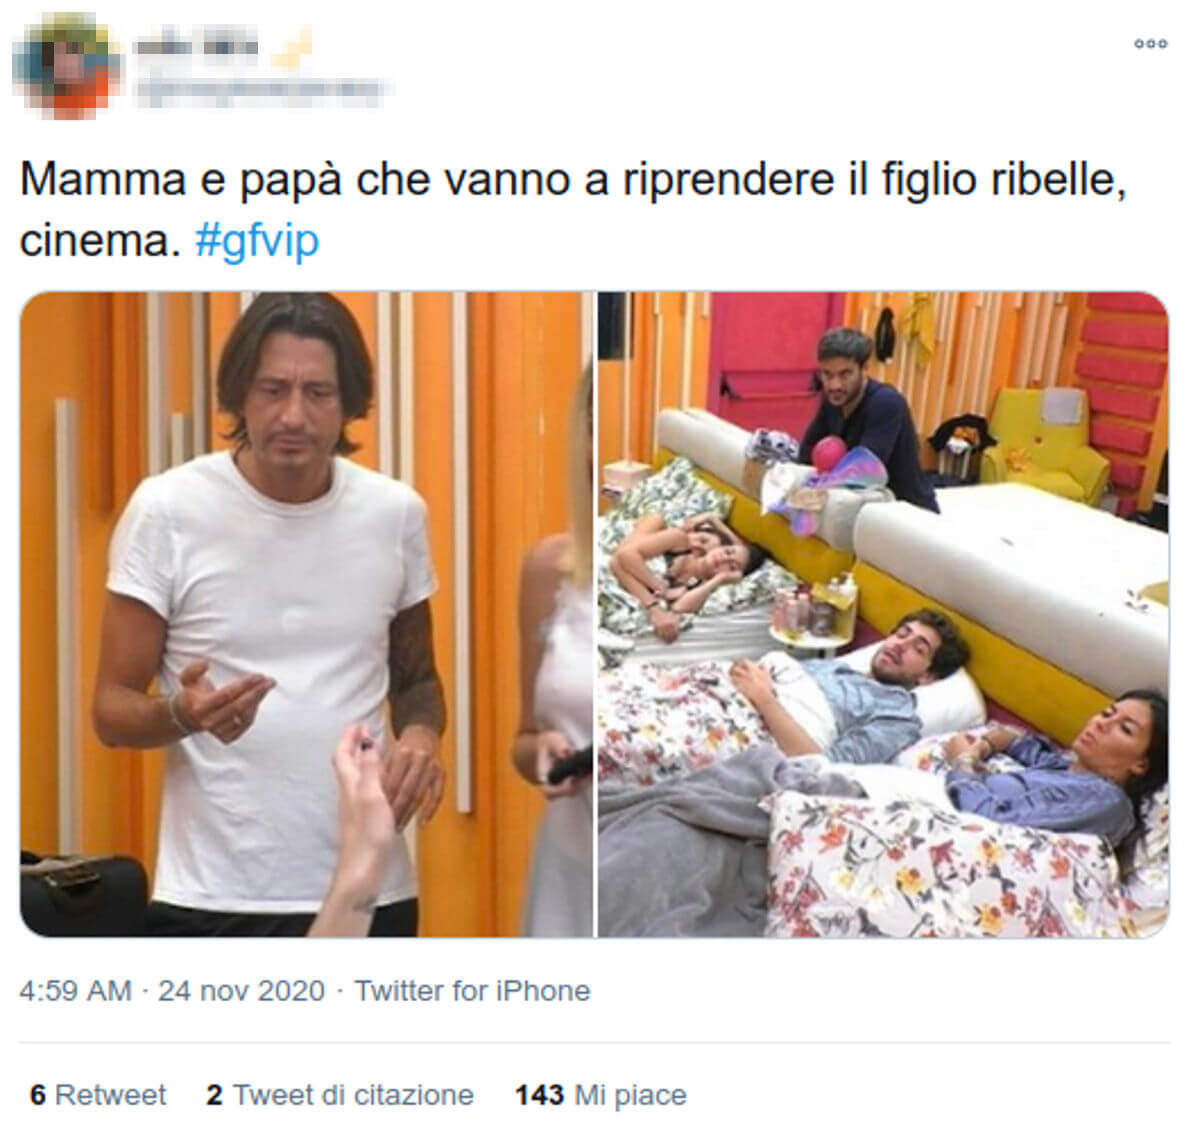Open the right photo of the bedroom scene

[x=883, y=614]
